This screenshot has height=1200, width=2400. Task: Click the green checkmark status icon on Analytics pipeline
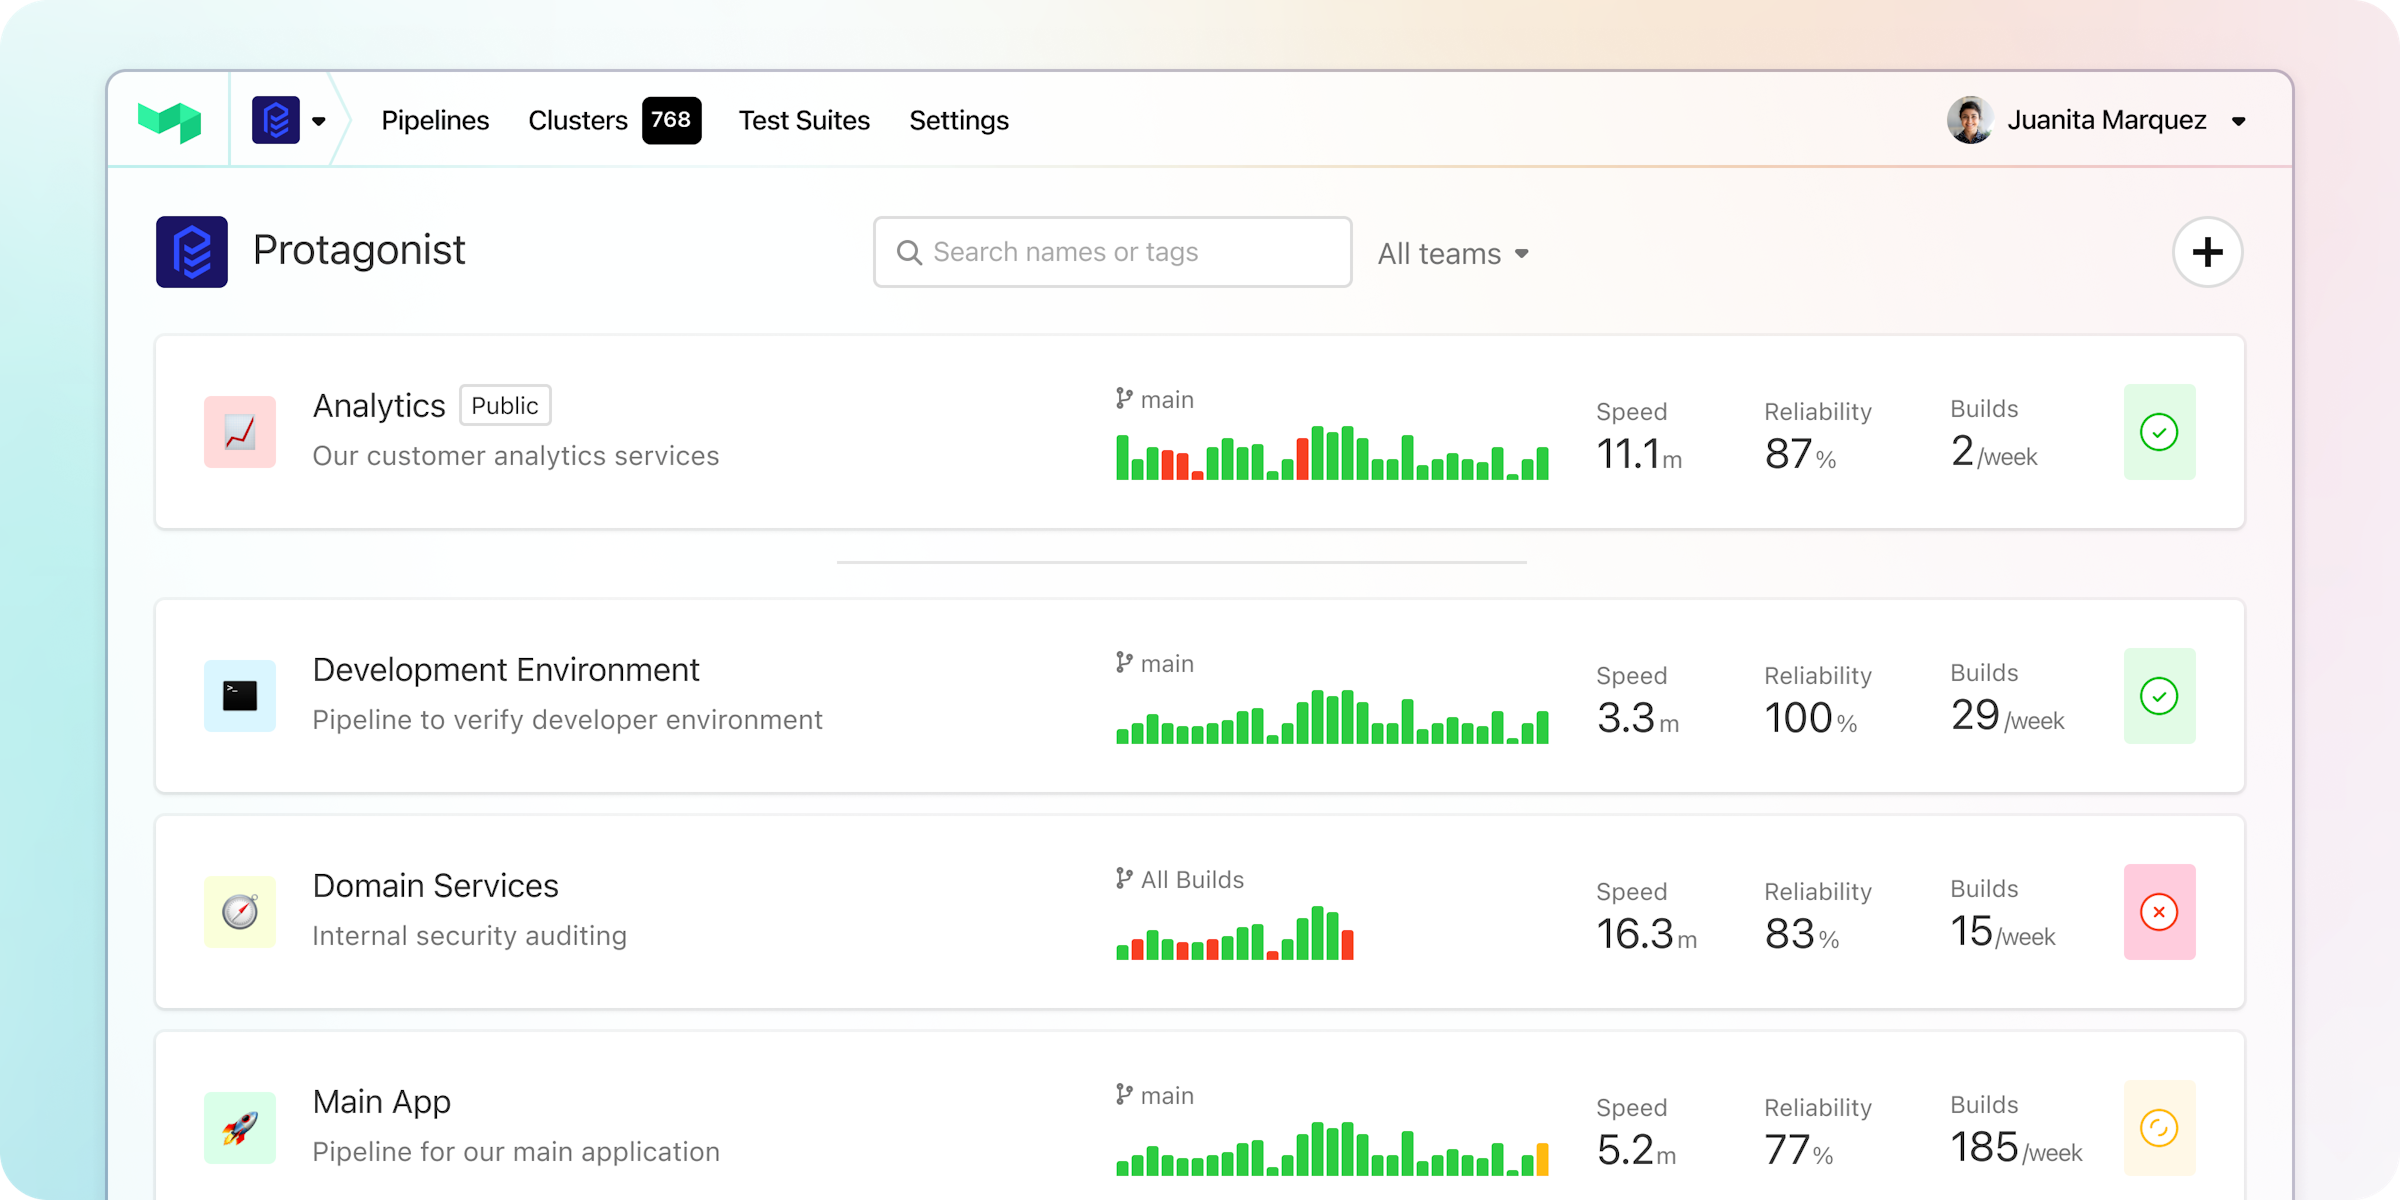[2160, 432]
